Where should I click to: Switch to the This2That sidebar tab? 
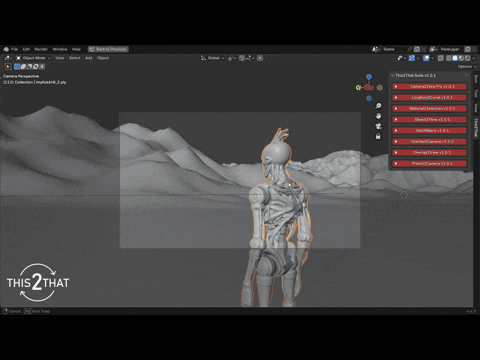click(476, 127)
